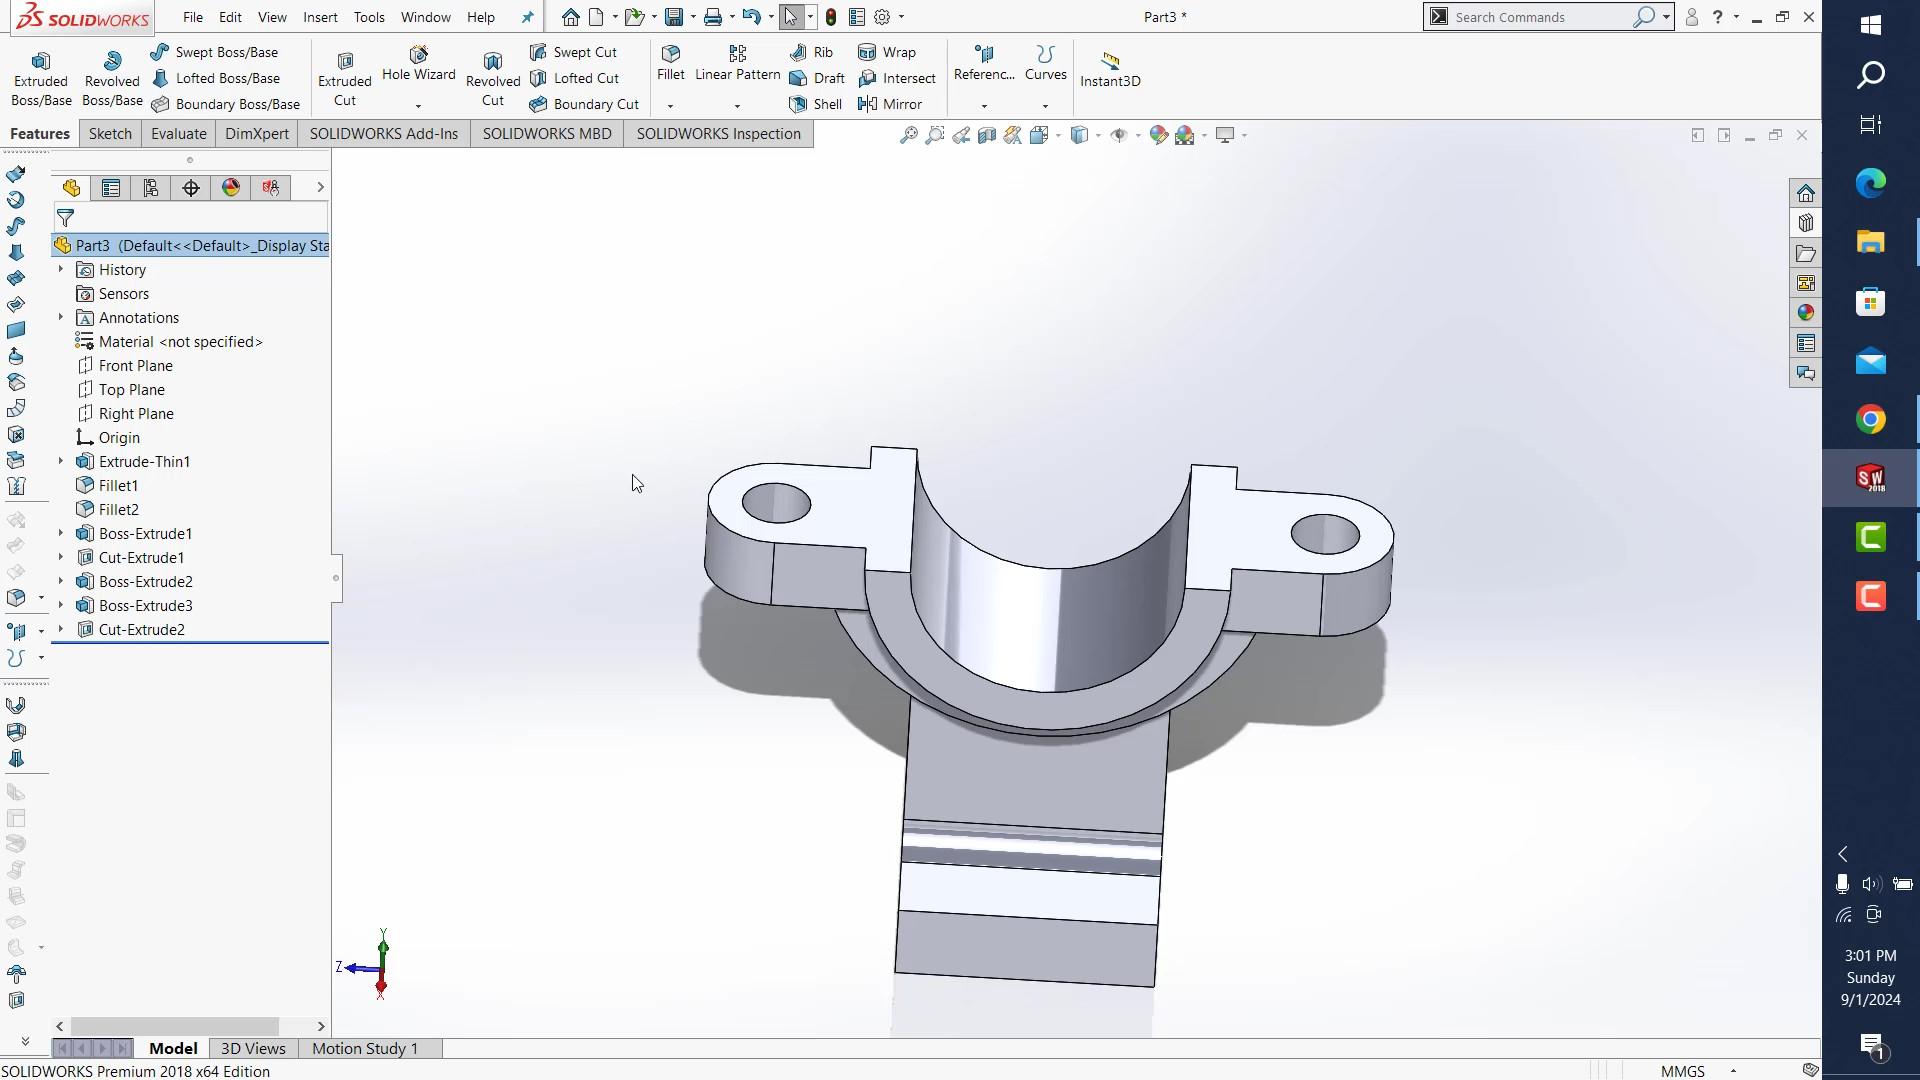The width and height of the screenshot is (1920, 1080).
Task: Switch to the Sketch tab
Action: (110, 134)
